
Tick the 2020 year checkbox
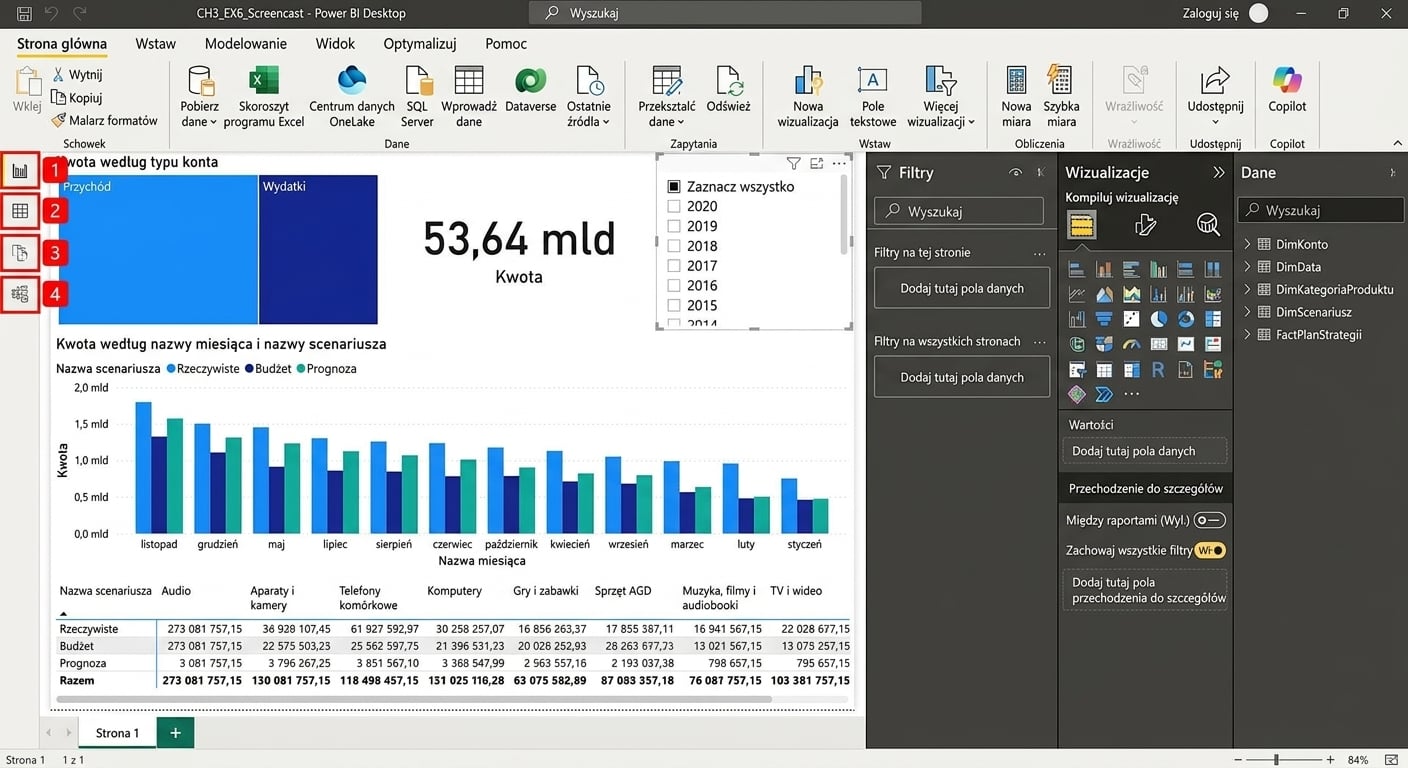[x=674, y=207]
